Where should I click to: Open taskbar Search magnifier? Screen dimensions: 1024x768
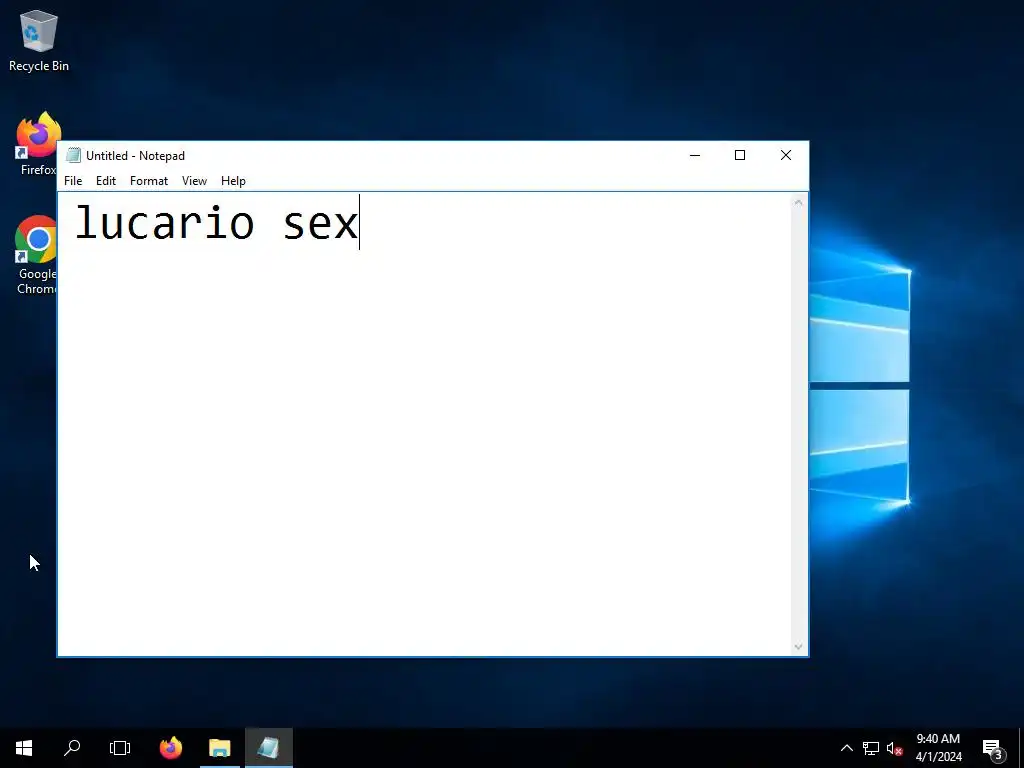coord(72,748)
